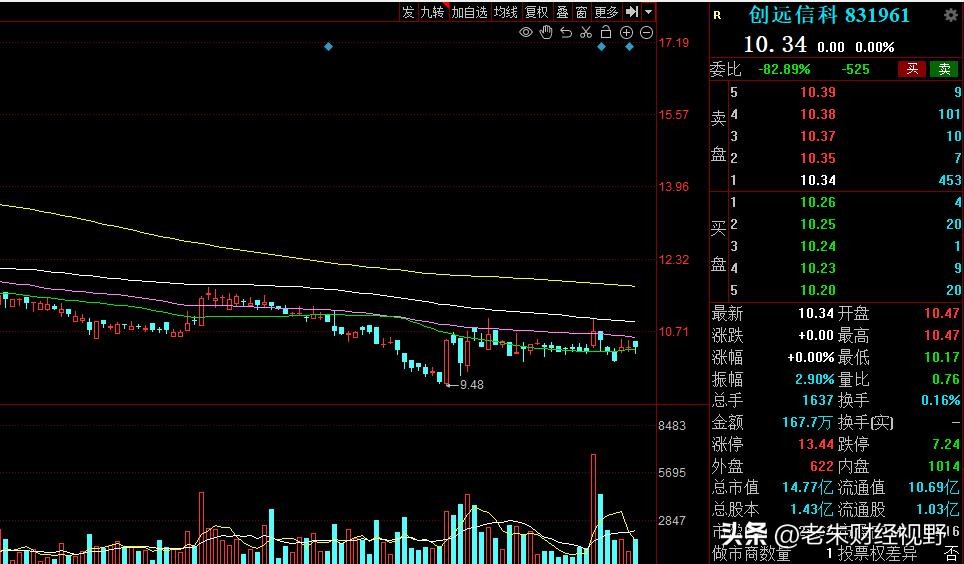Click the 流通值 value 10.69亿
Screen dimensions: 964x564
click(934, 488)
